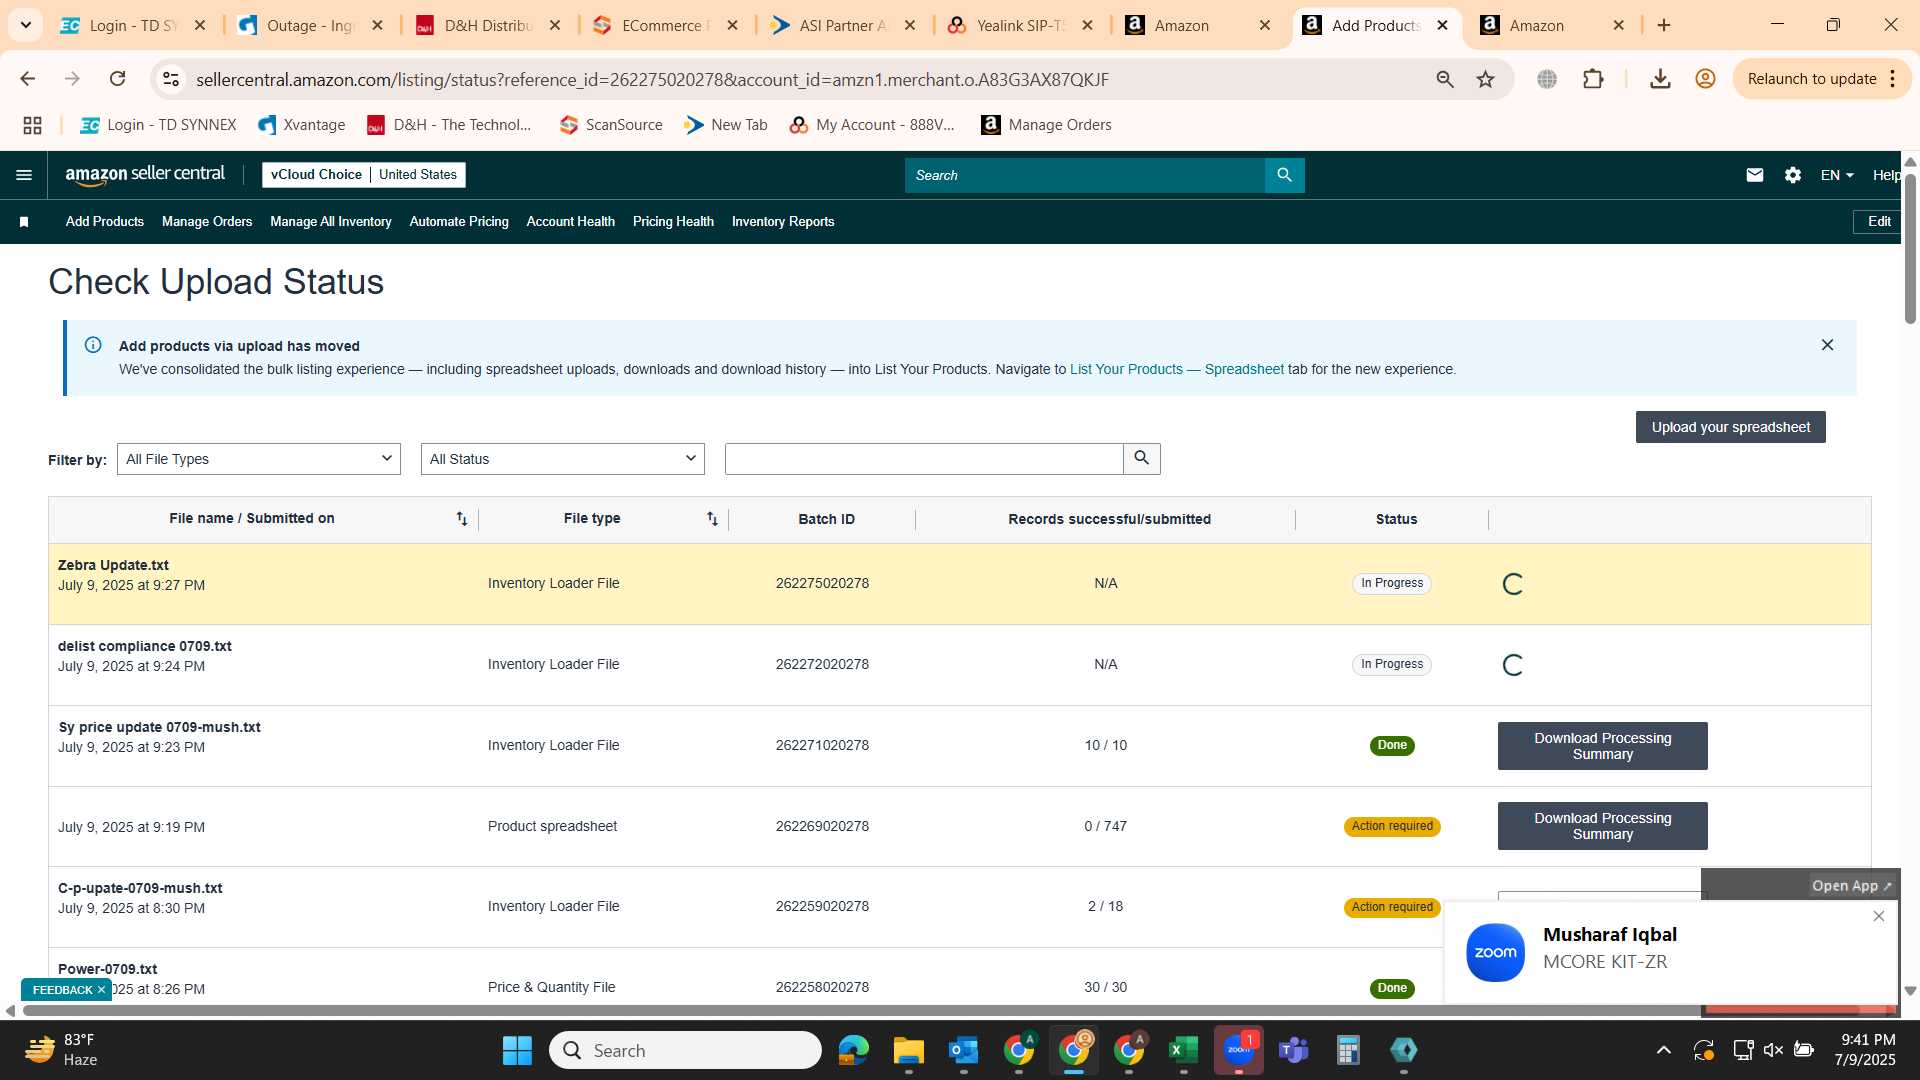Expand the All Status filter dropdown
Image resolution: width=1920 pixels, height=1080 pixels.
coord(563,459)
